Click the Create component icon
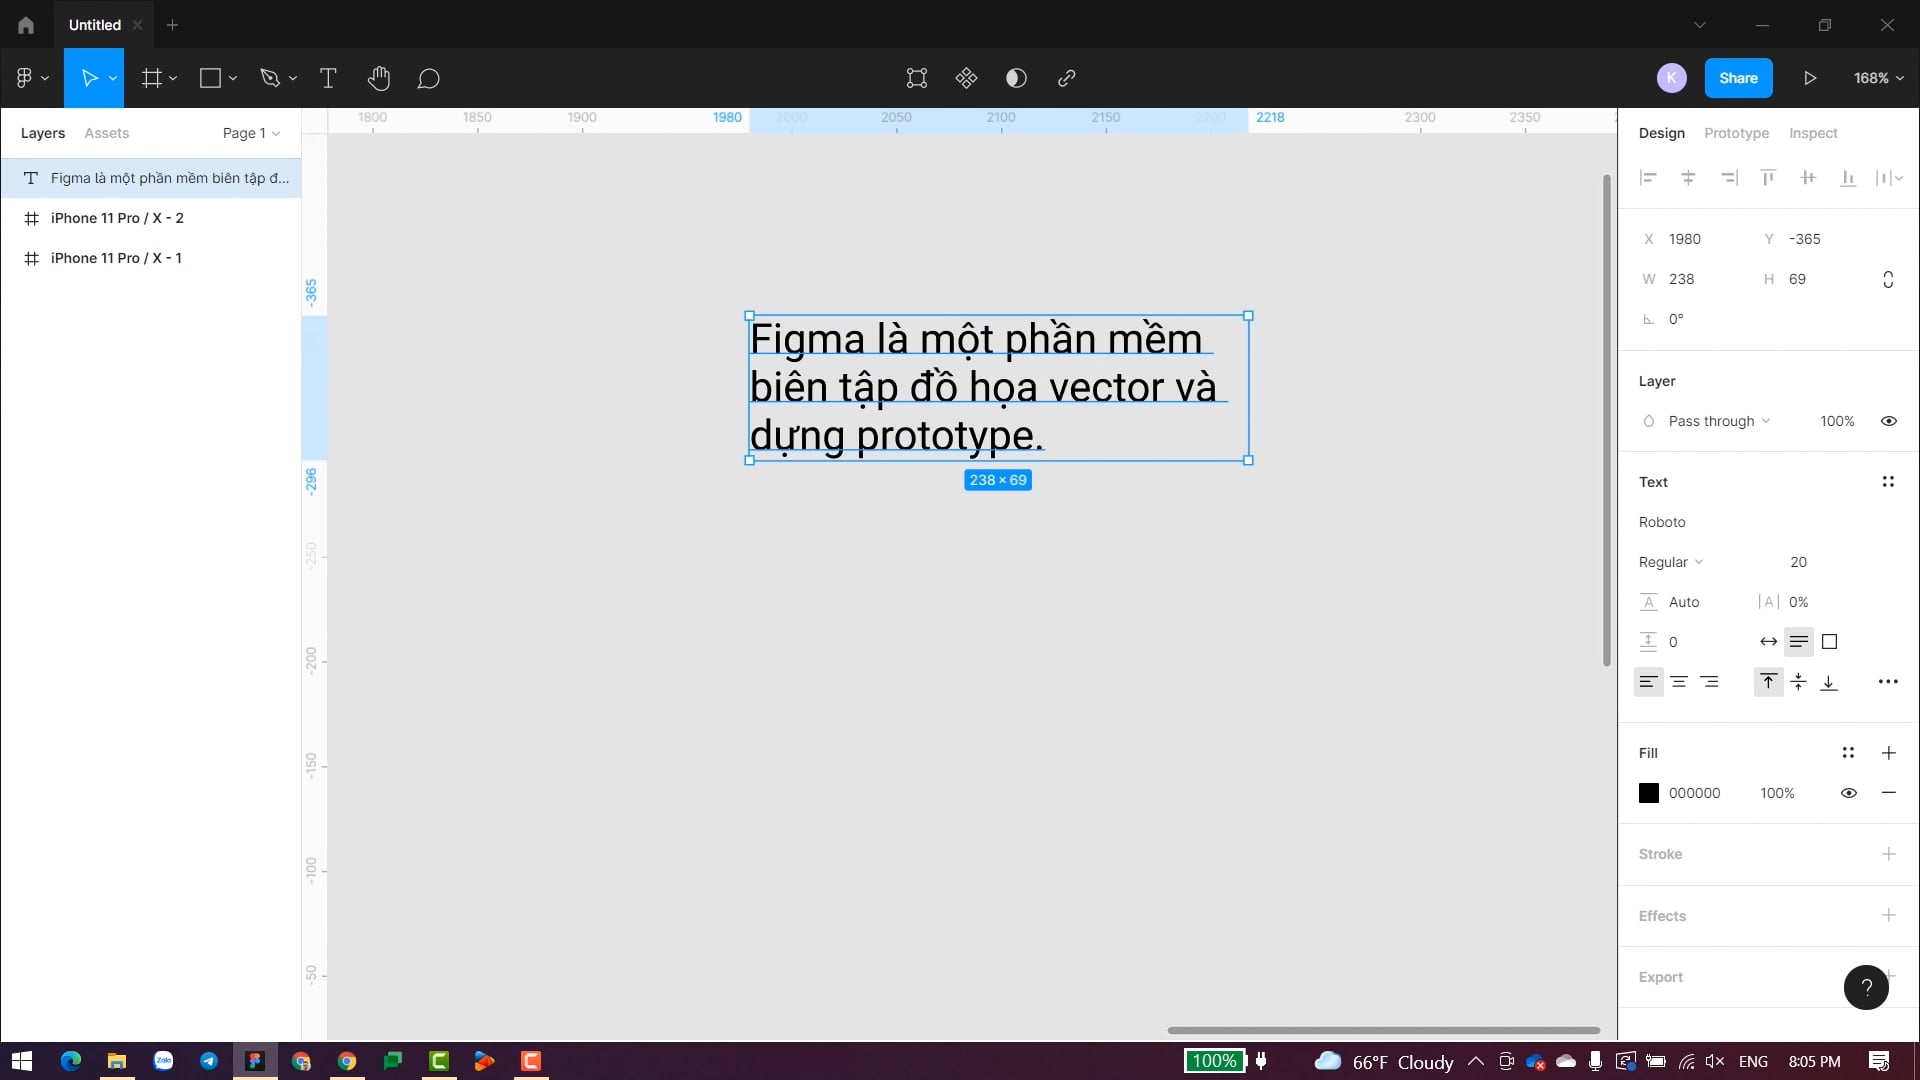 click(966, 78)
